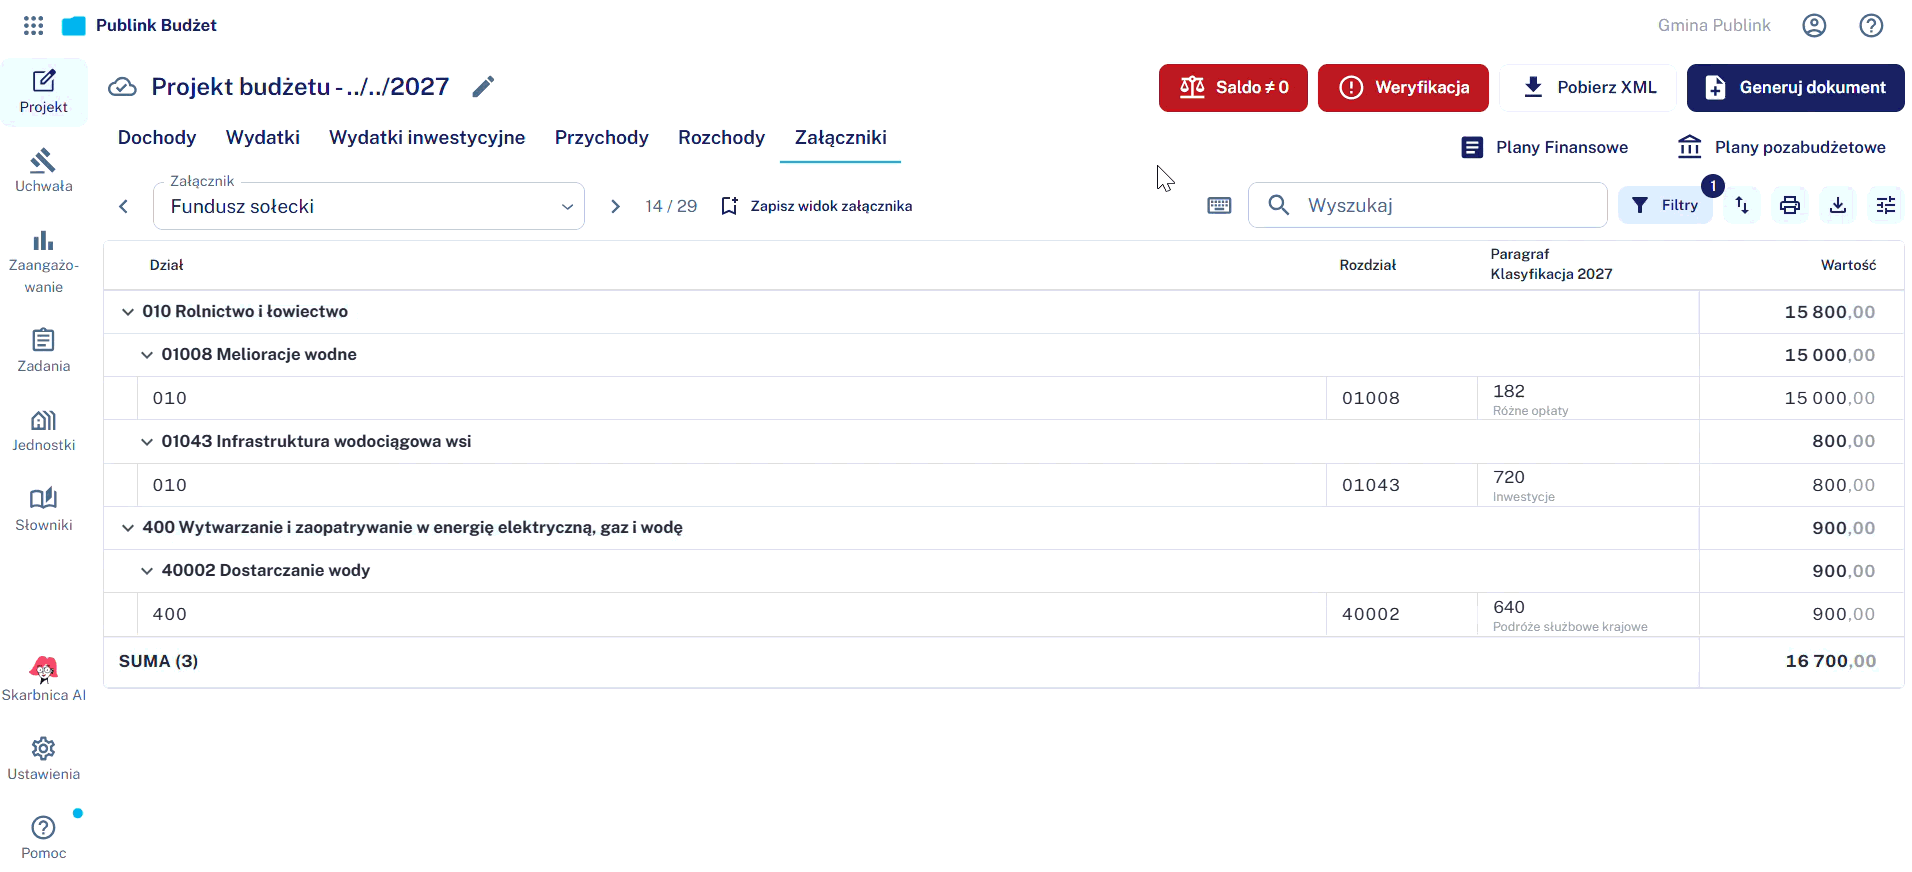Open user account profile icon
Screen dimensions: 1912x872
[1814, 25]
